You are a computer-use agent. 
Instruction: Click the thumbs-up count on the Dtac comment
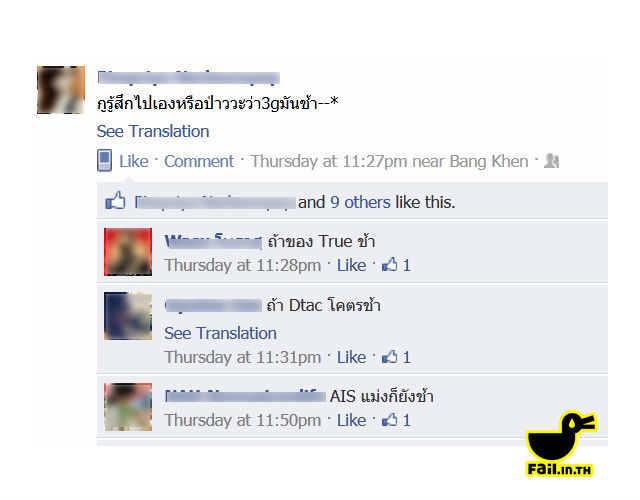tap(396, 357)
